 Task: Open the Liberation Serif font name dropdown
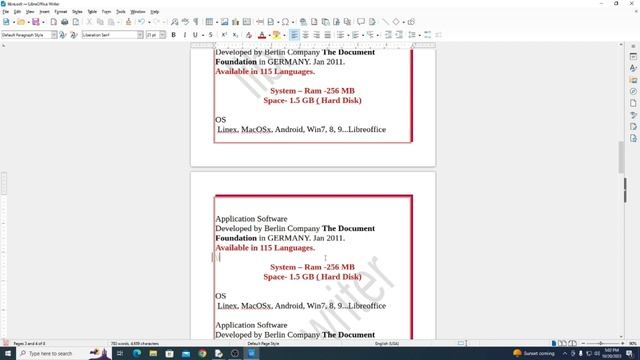[140, 35]
